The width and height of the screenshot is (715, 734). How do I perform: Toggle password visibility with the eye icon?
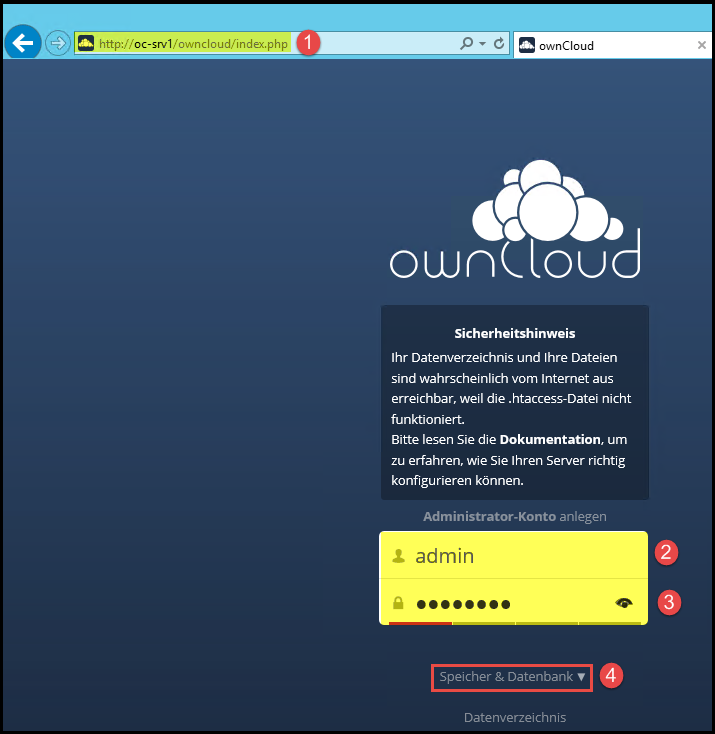pos(625,603)
